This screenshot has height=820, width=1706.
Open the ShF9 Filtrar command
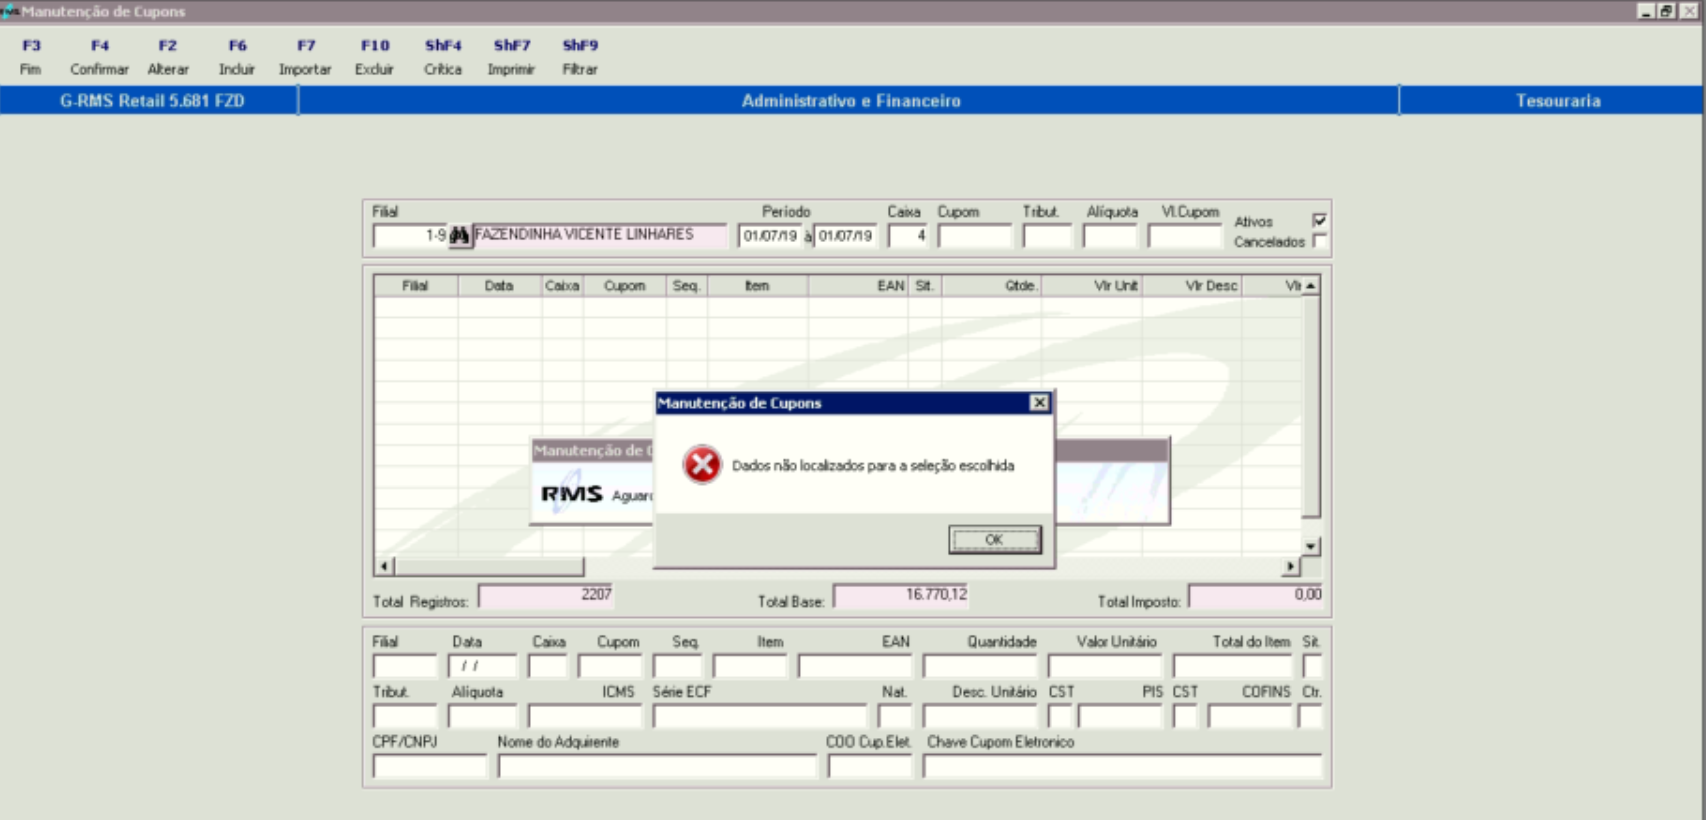pyautogui.click(x=580, y=57)
